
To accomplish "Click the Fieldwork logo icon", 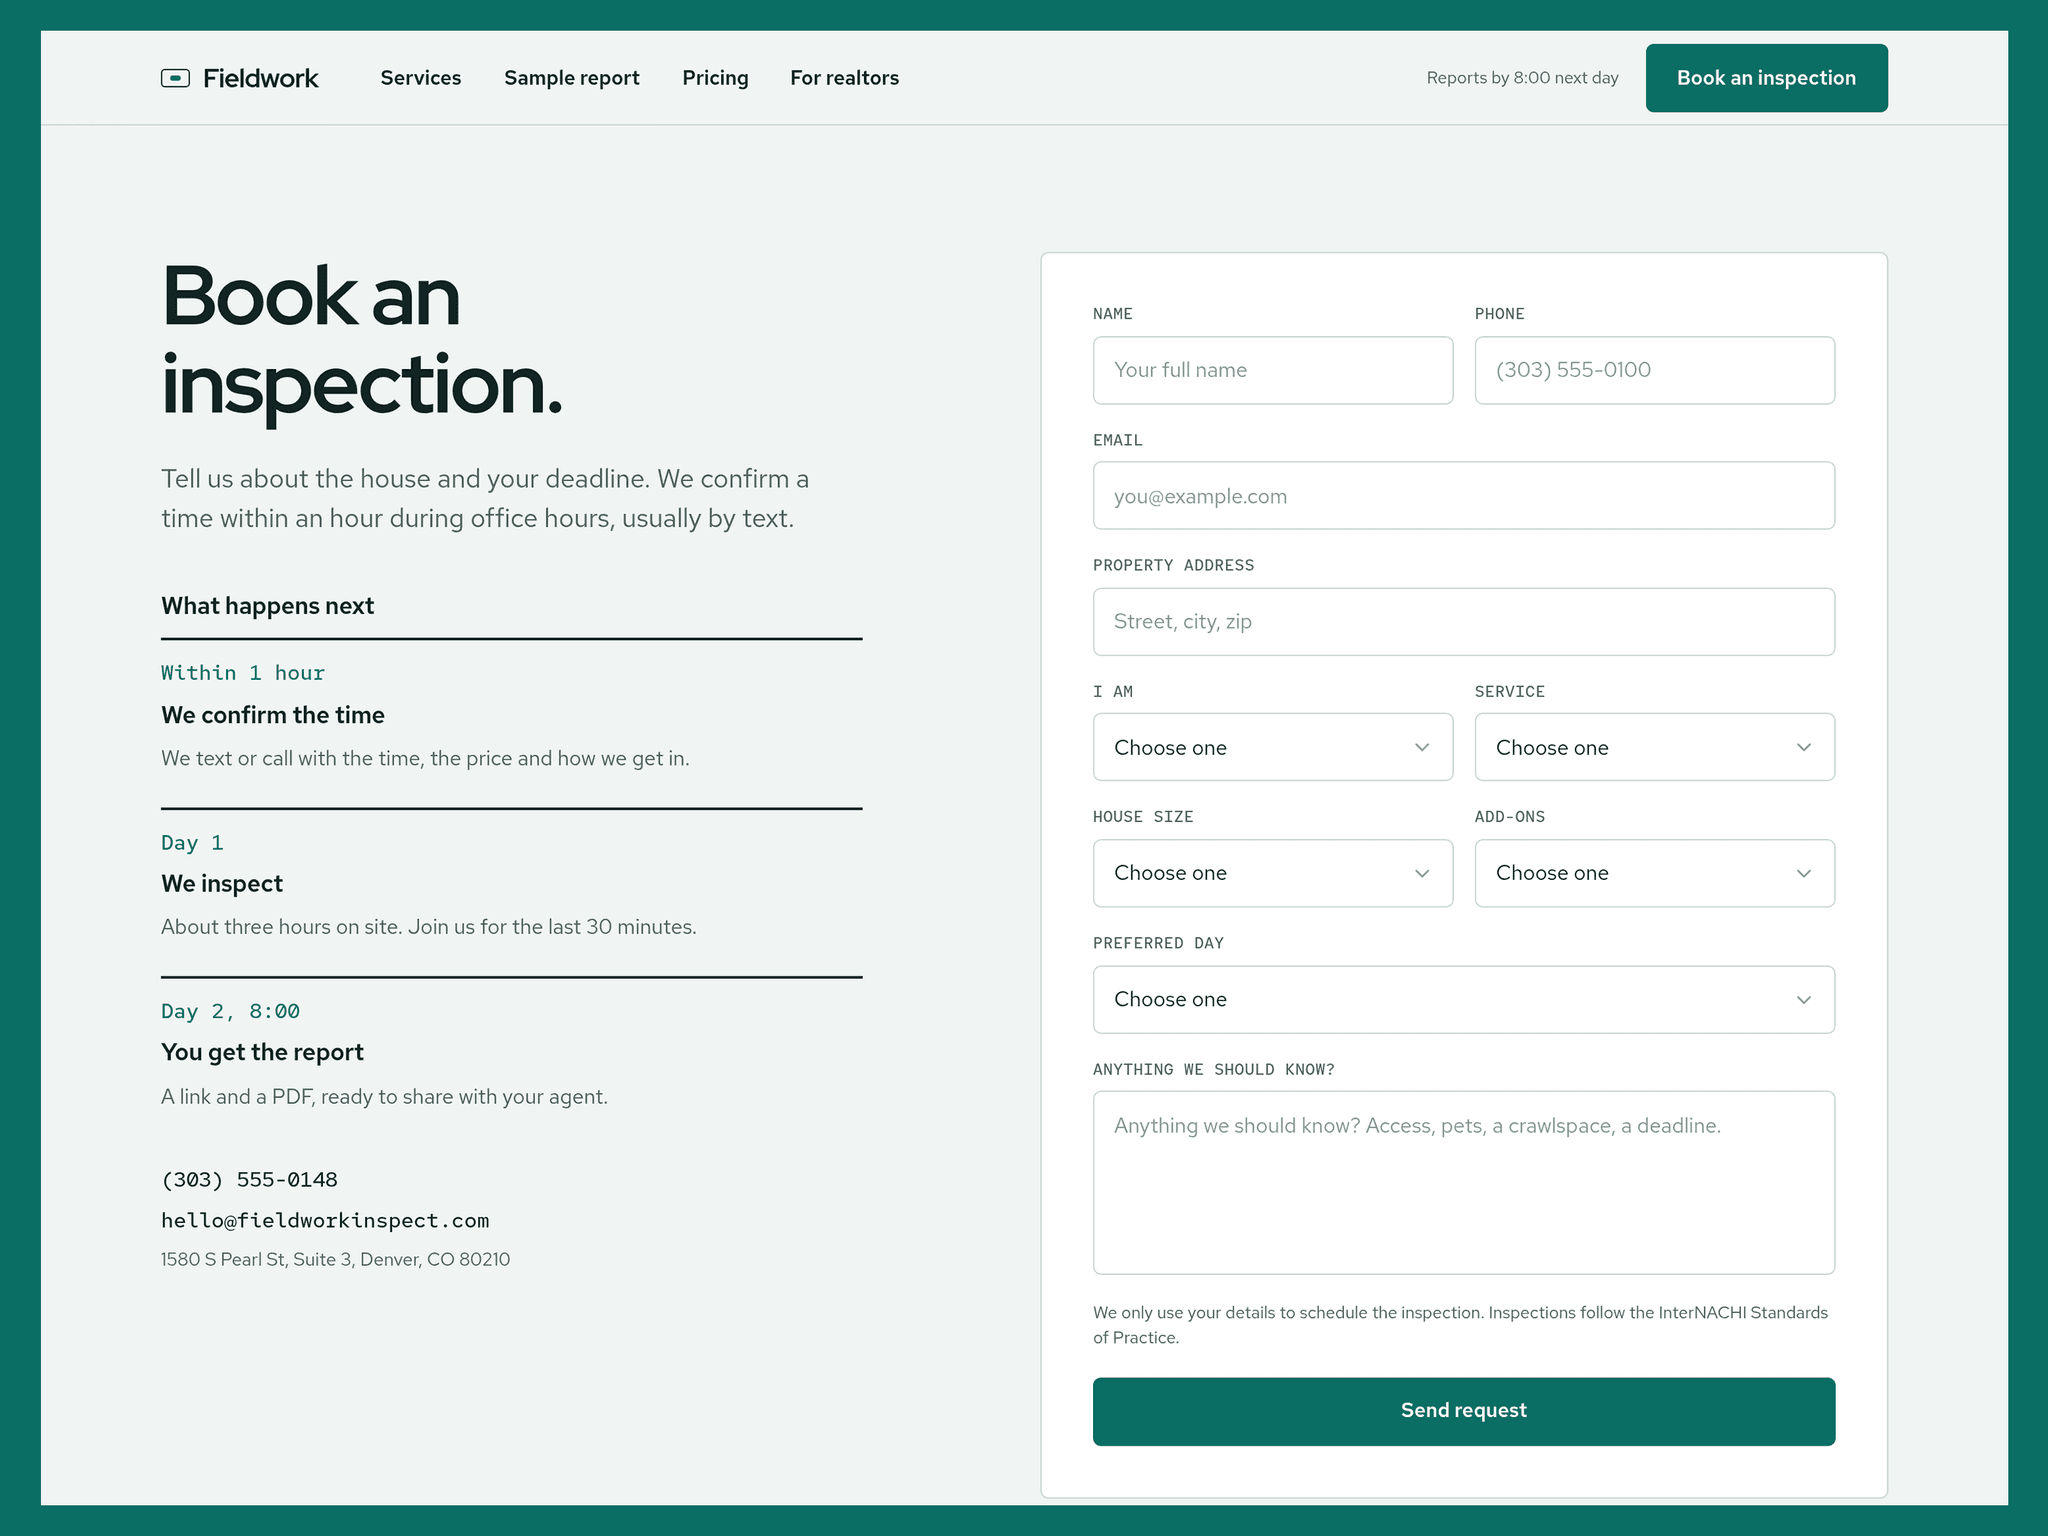I will [175, 78].
